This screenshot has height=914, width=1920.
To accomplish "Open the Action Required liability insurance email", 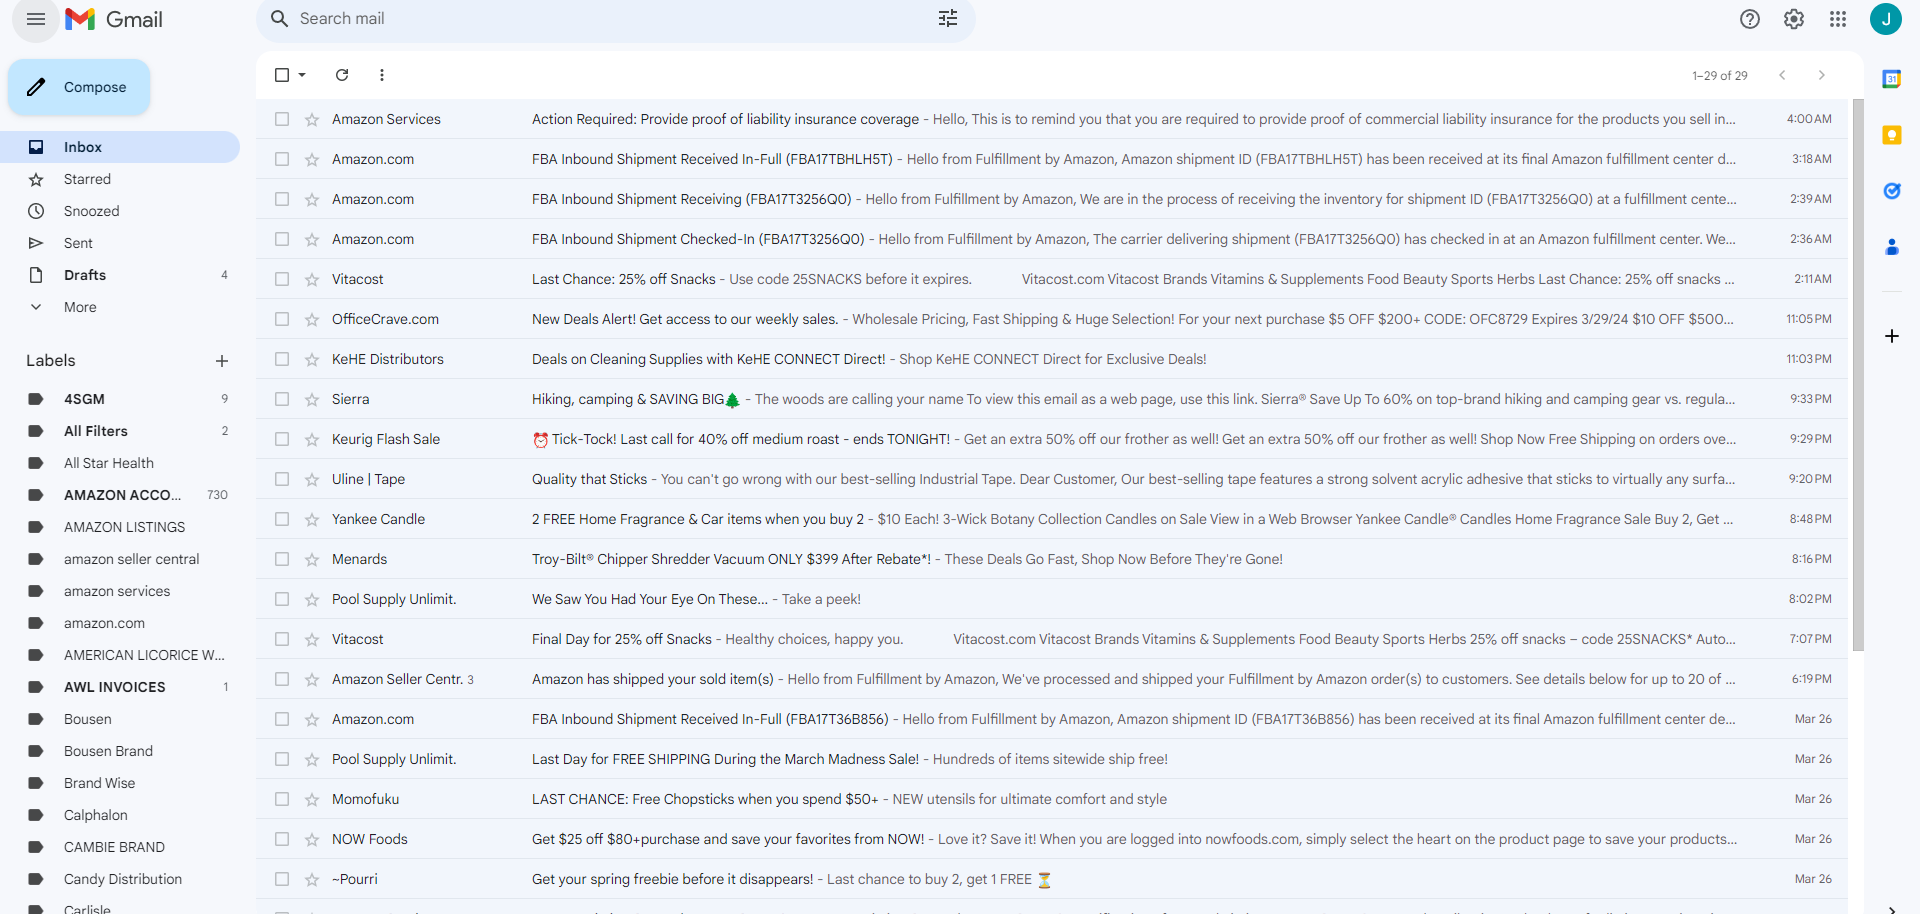I will click(1052, 119).
